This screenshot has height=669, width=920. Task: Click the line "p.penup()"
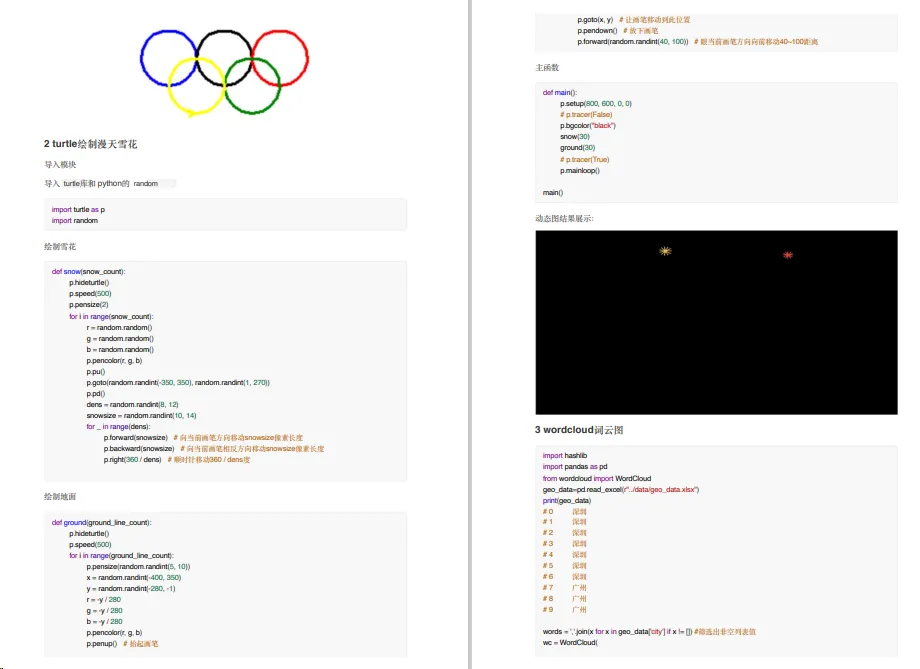point(102,644)
